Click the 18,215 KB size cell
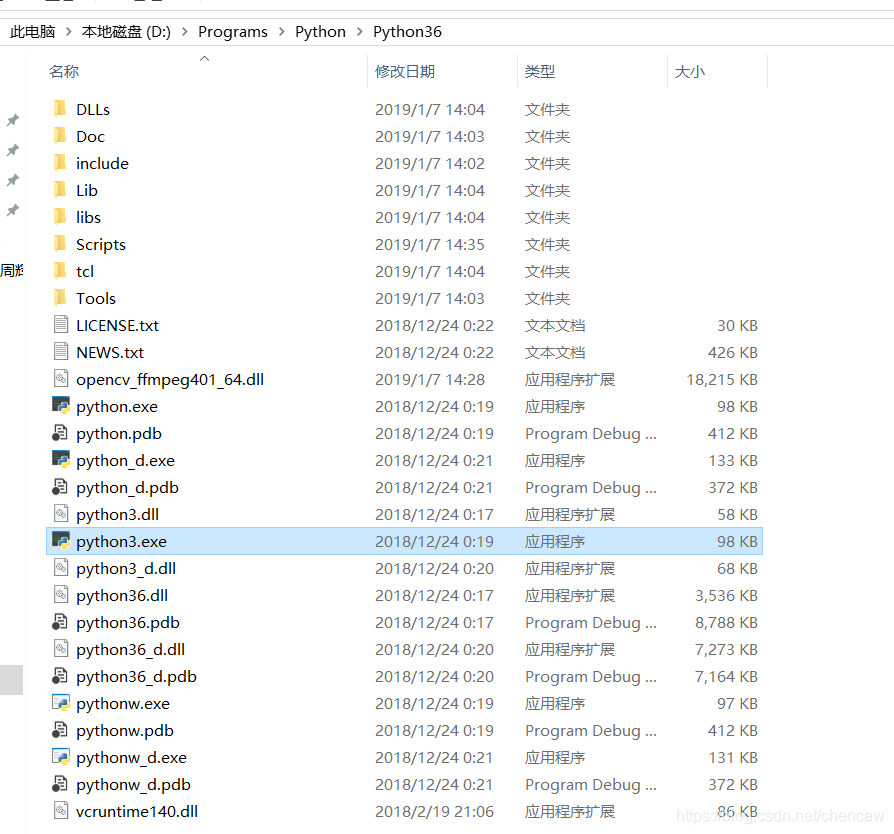894x834 pixels. point(722,380)
